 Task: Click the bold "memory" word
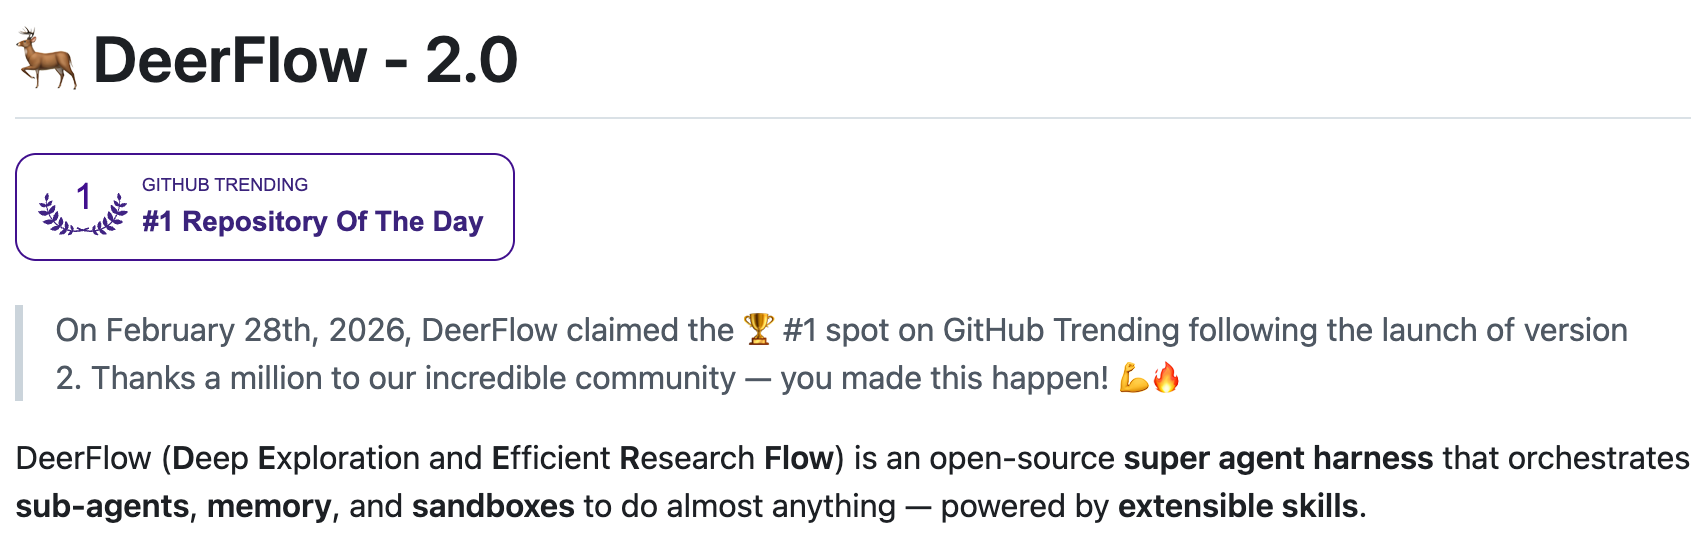tap(269, 506)
